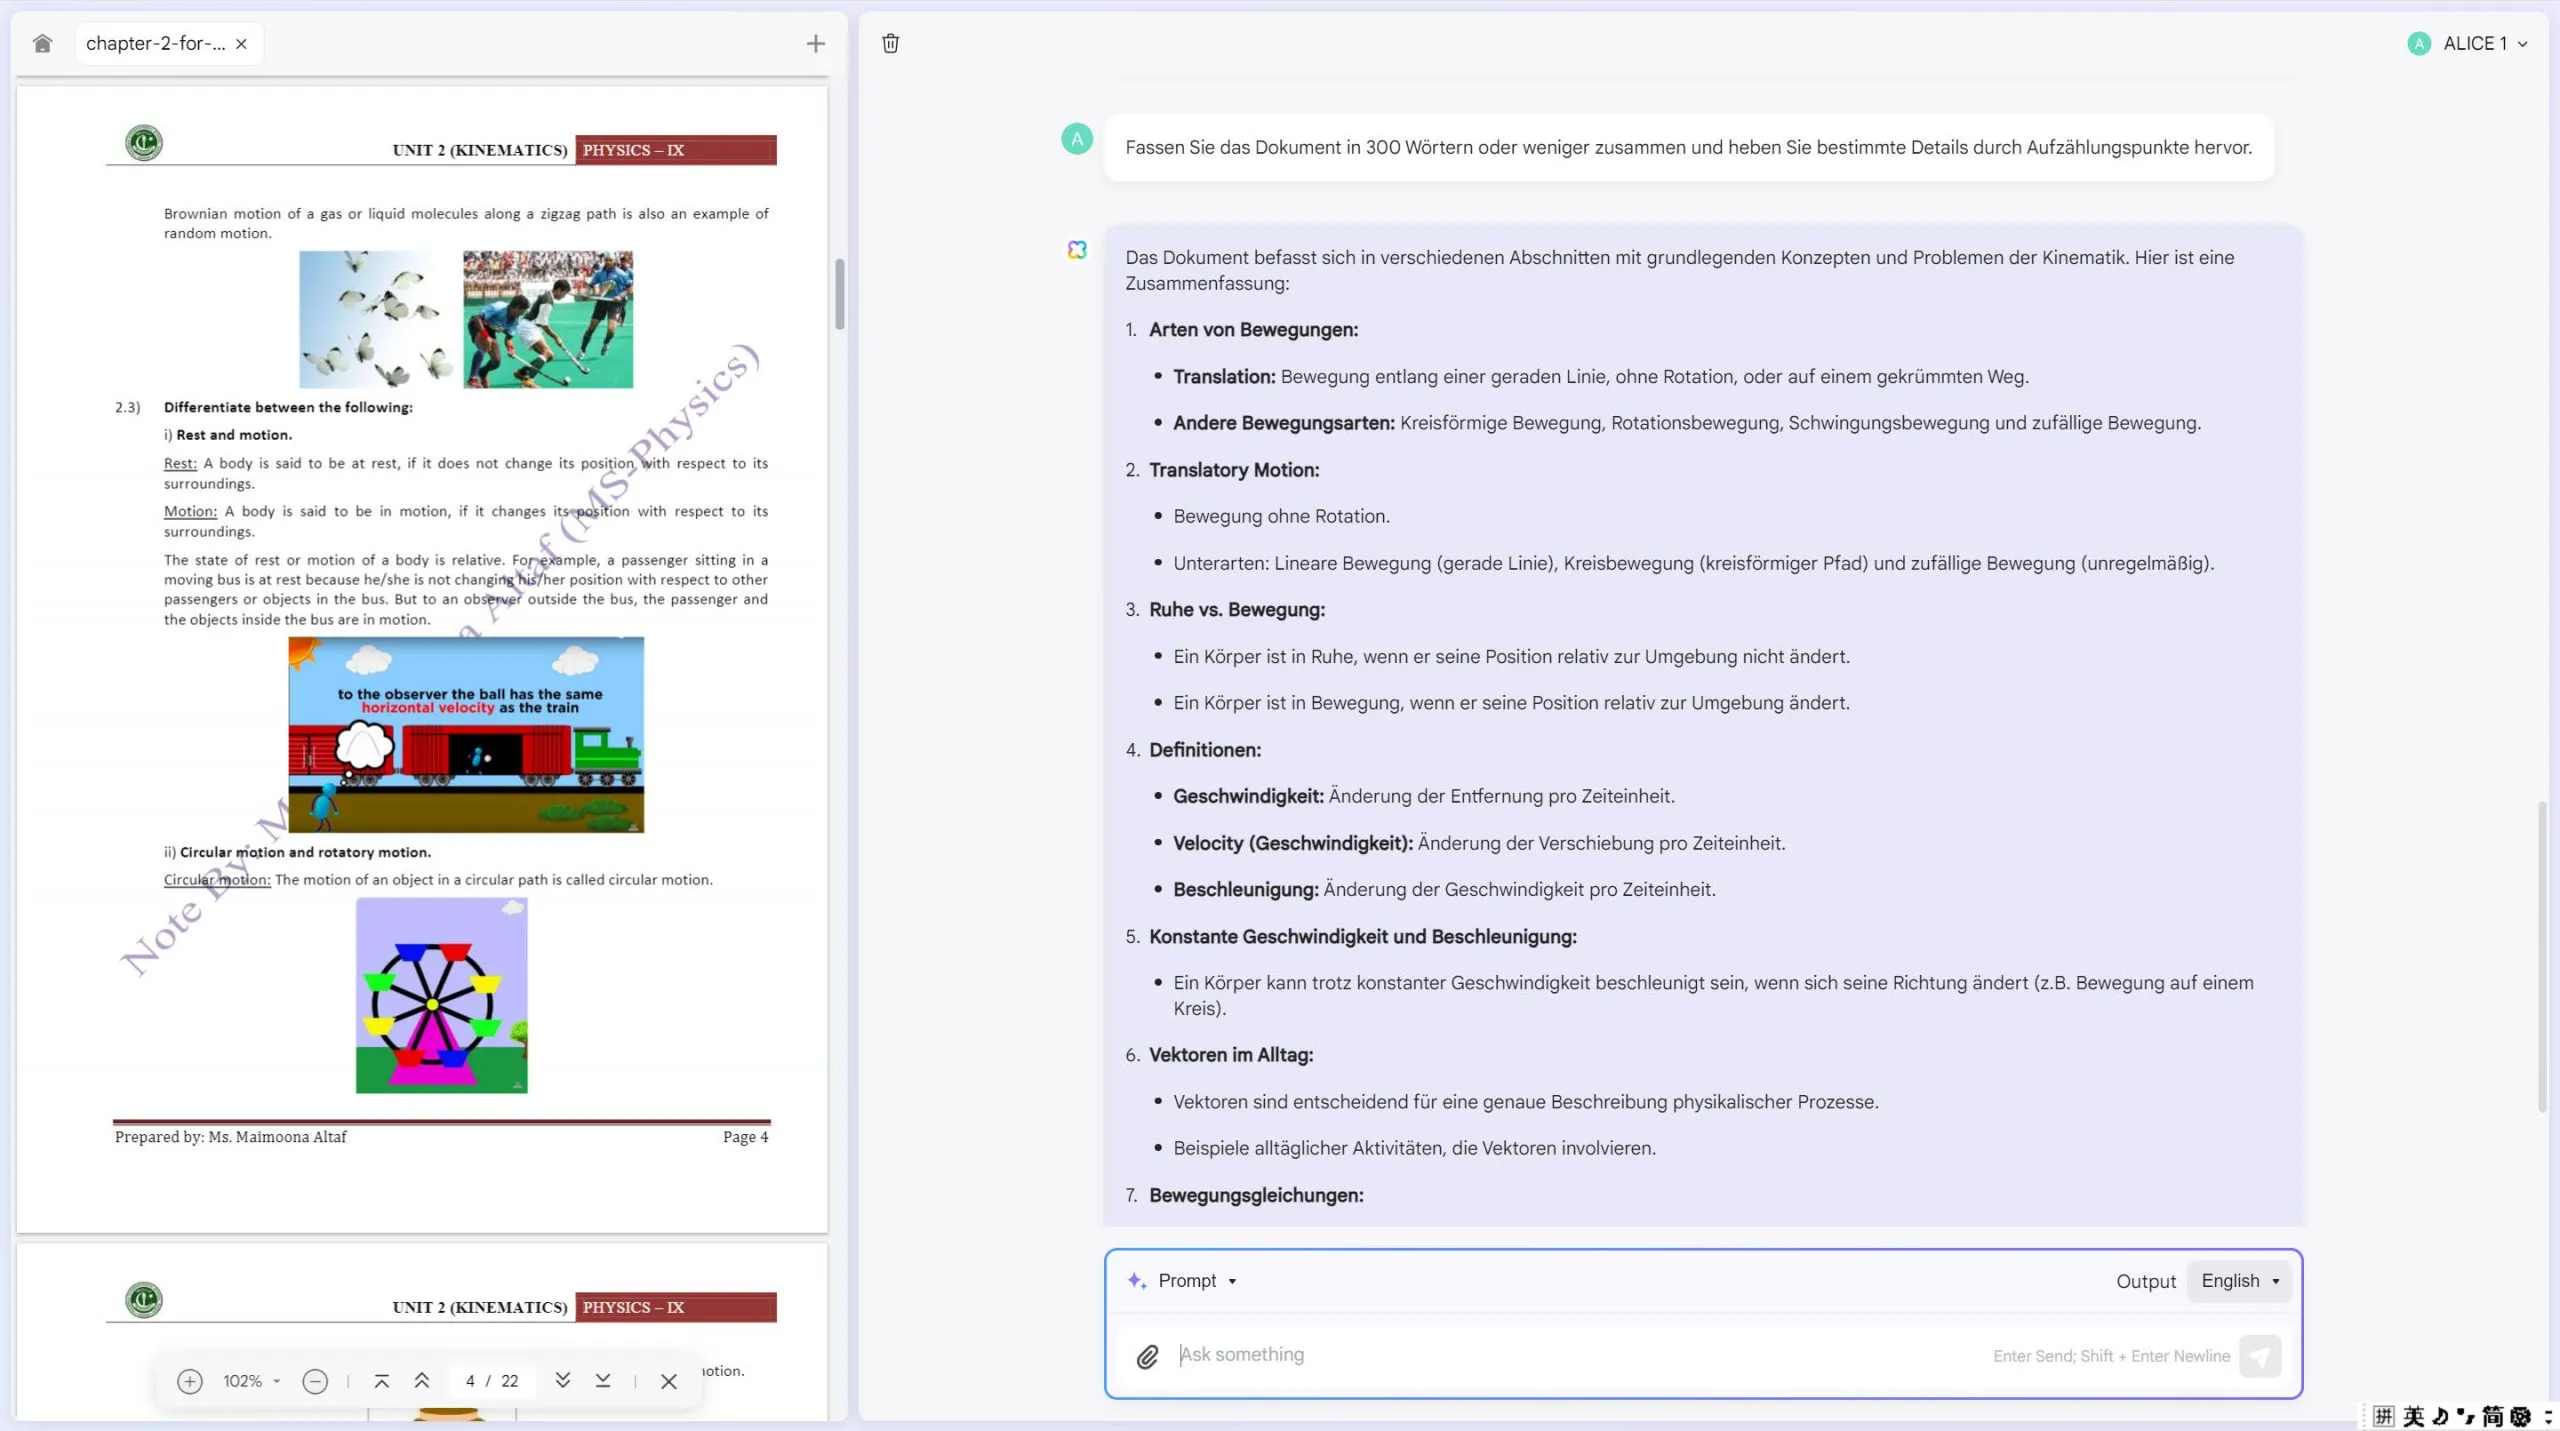Click the Prompt dropdown toggle button
Screen dimensions: 2560x1431
click(1231, 1280)
